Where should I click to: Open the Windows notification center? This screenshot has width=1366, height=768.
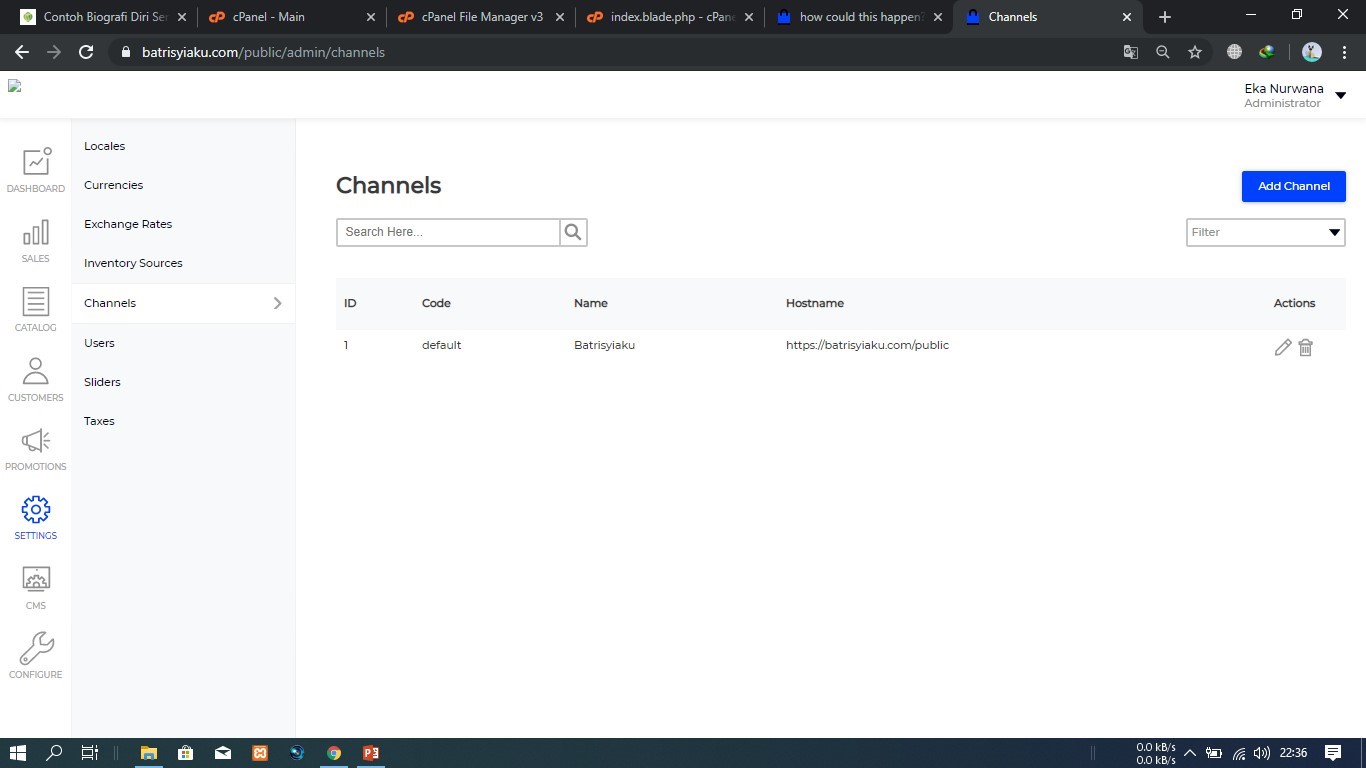pyautogui.click(x=1333, y=753)
